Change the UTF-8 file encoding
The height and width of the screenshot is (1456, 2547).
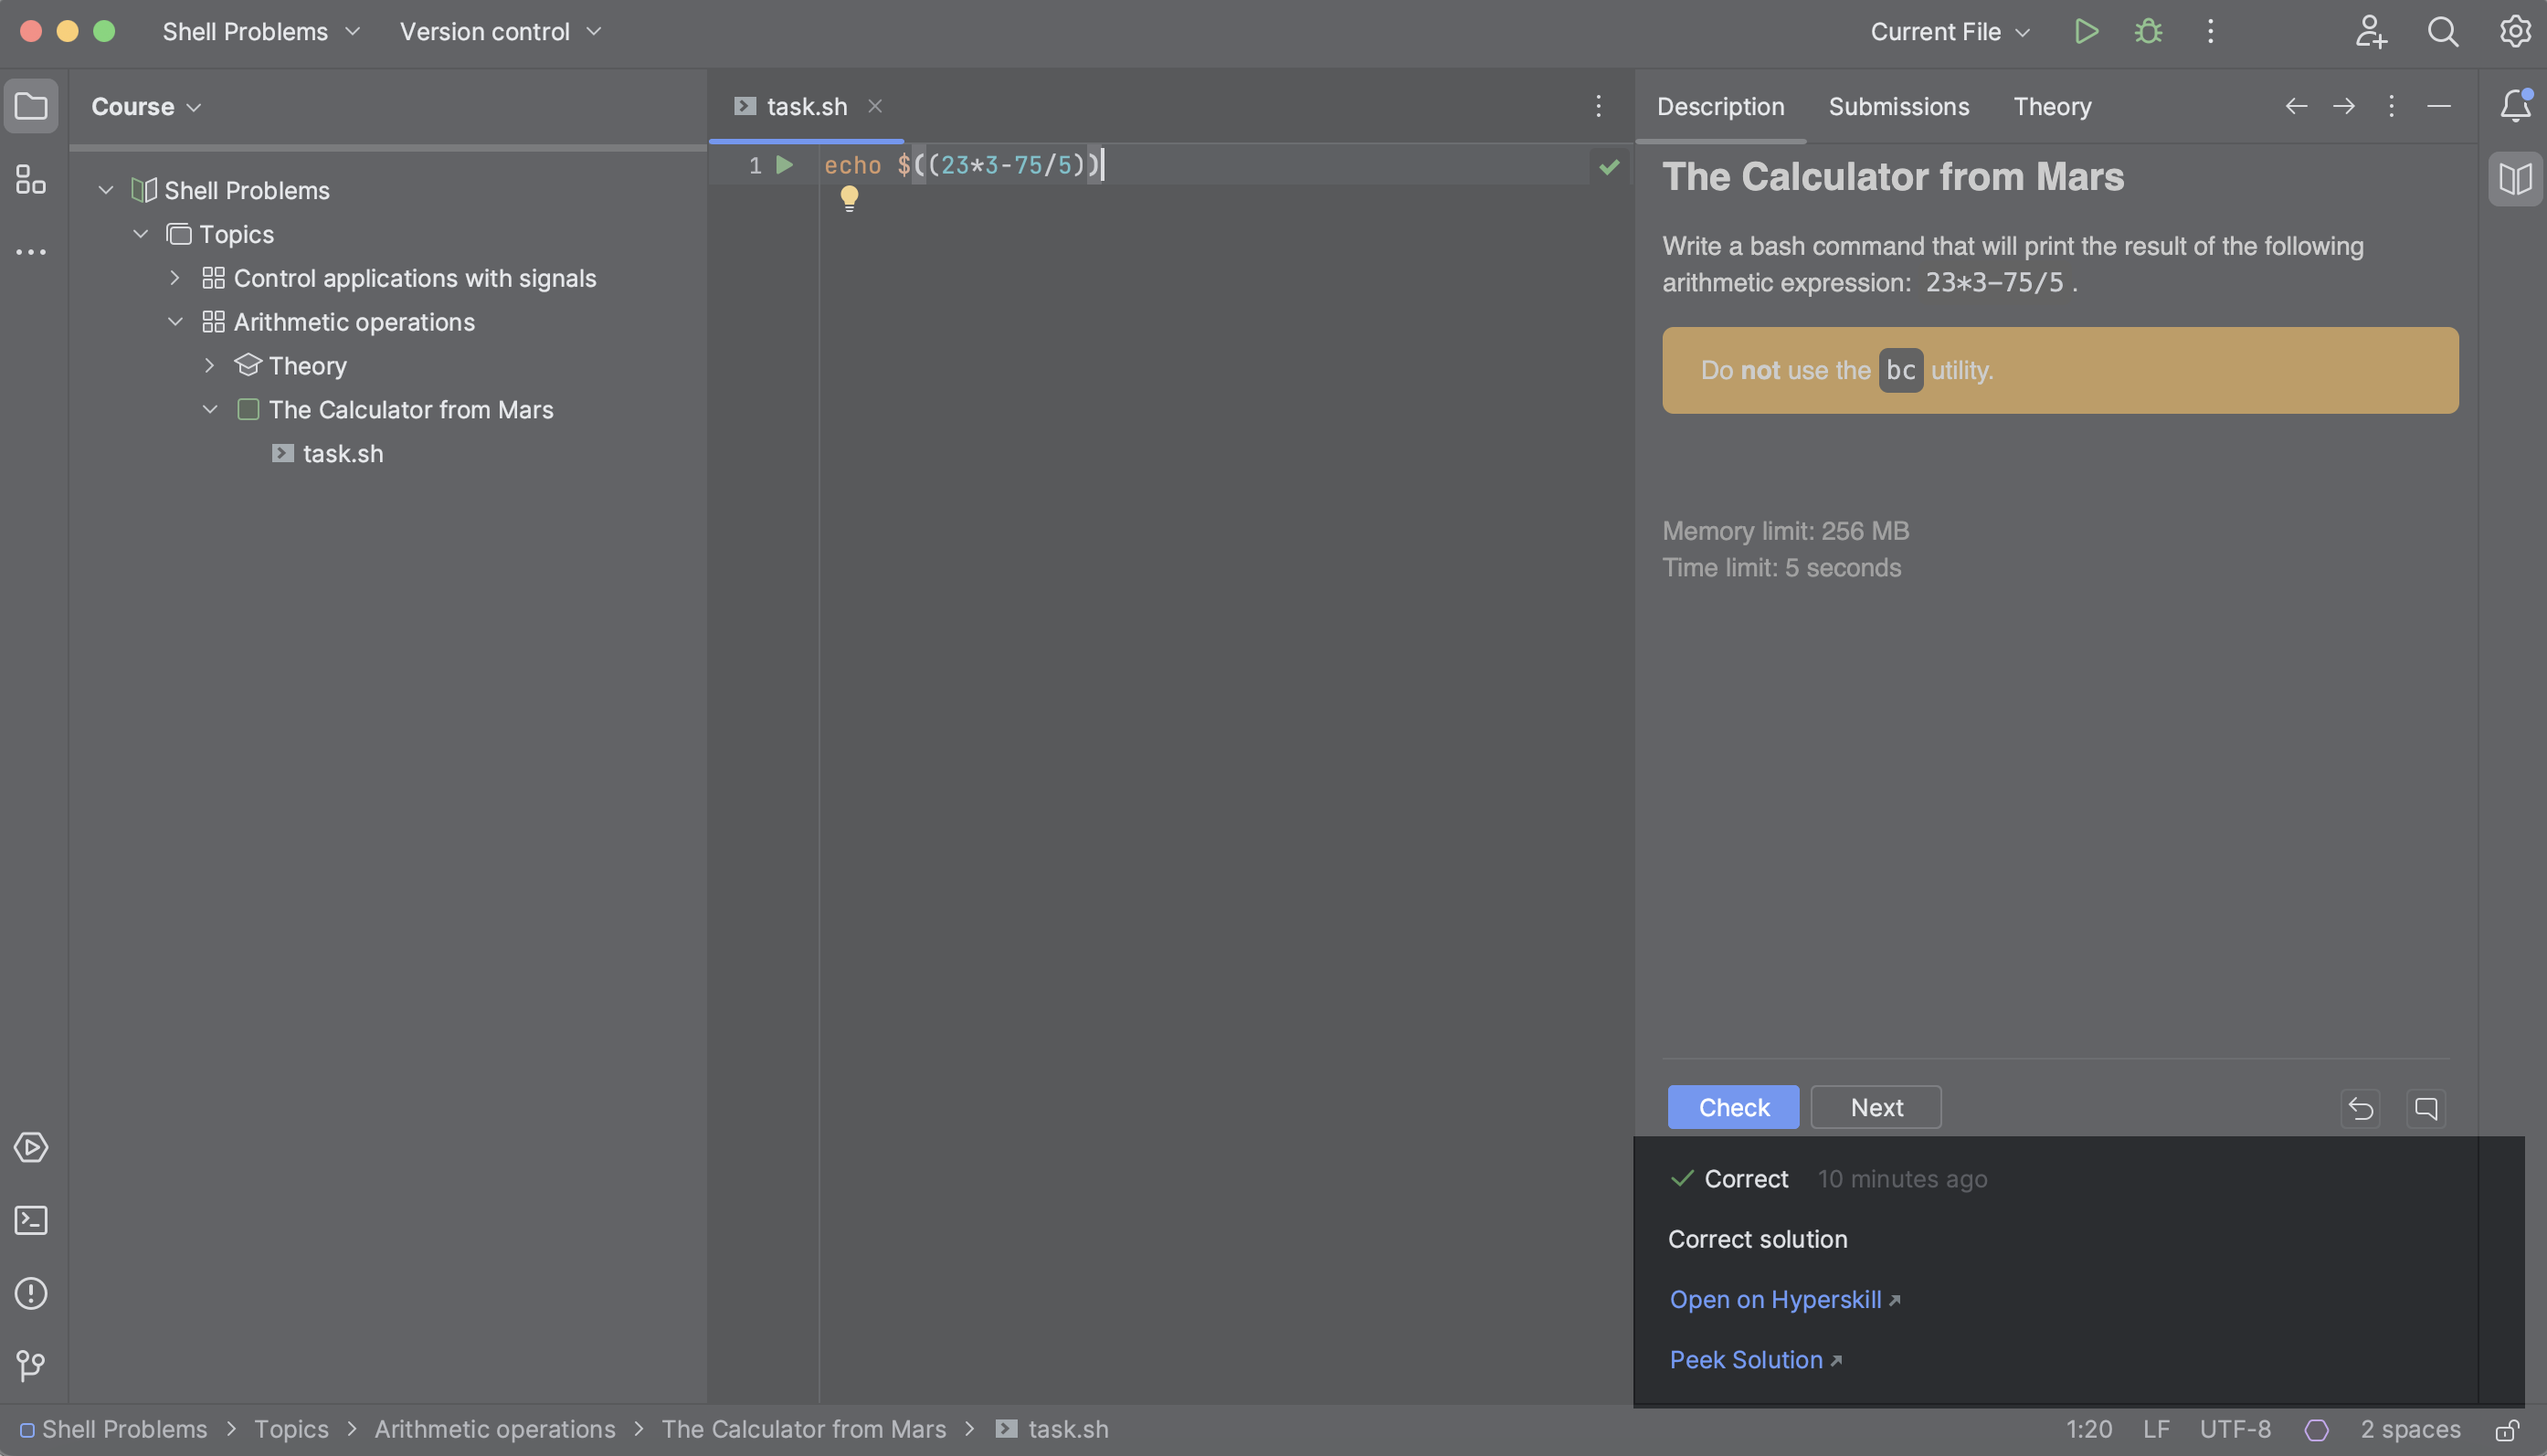(x=2235, y=1430)
